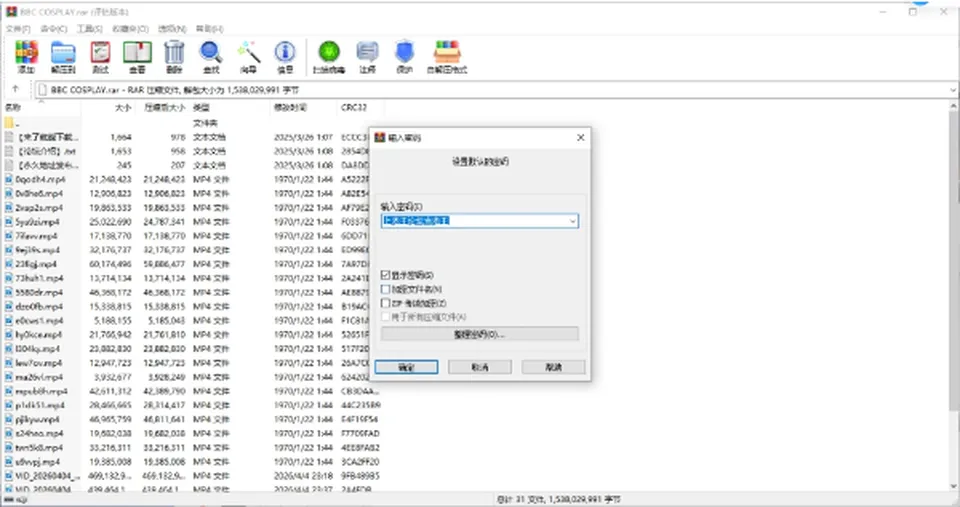The height and width of the screenshot is (507, 960).
Task: Select the parent folder ".." icon
Action: (9, 123)
